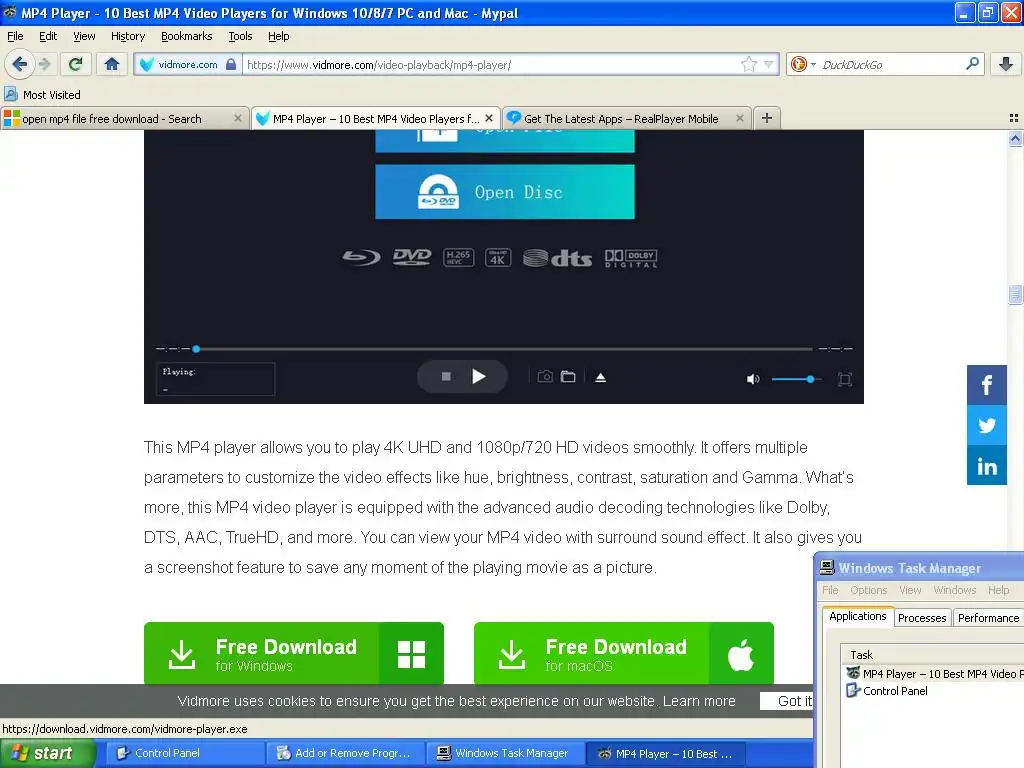Select the Performance tab in Task Manager
Viewport: 1024px width, 768px height.
pos(987,618)
